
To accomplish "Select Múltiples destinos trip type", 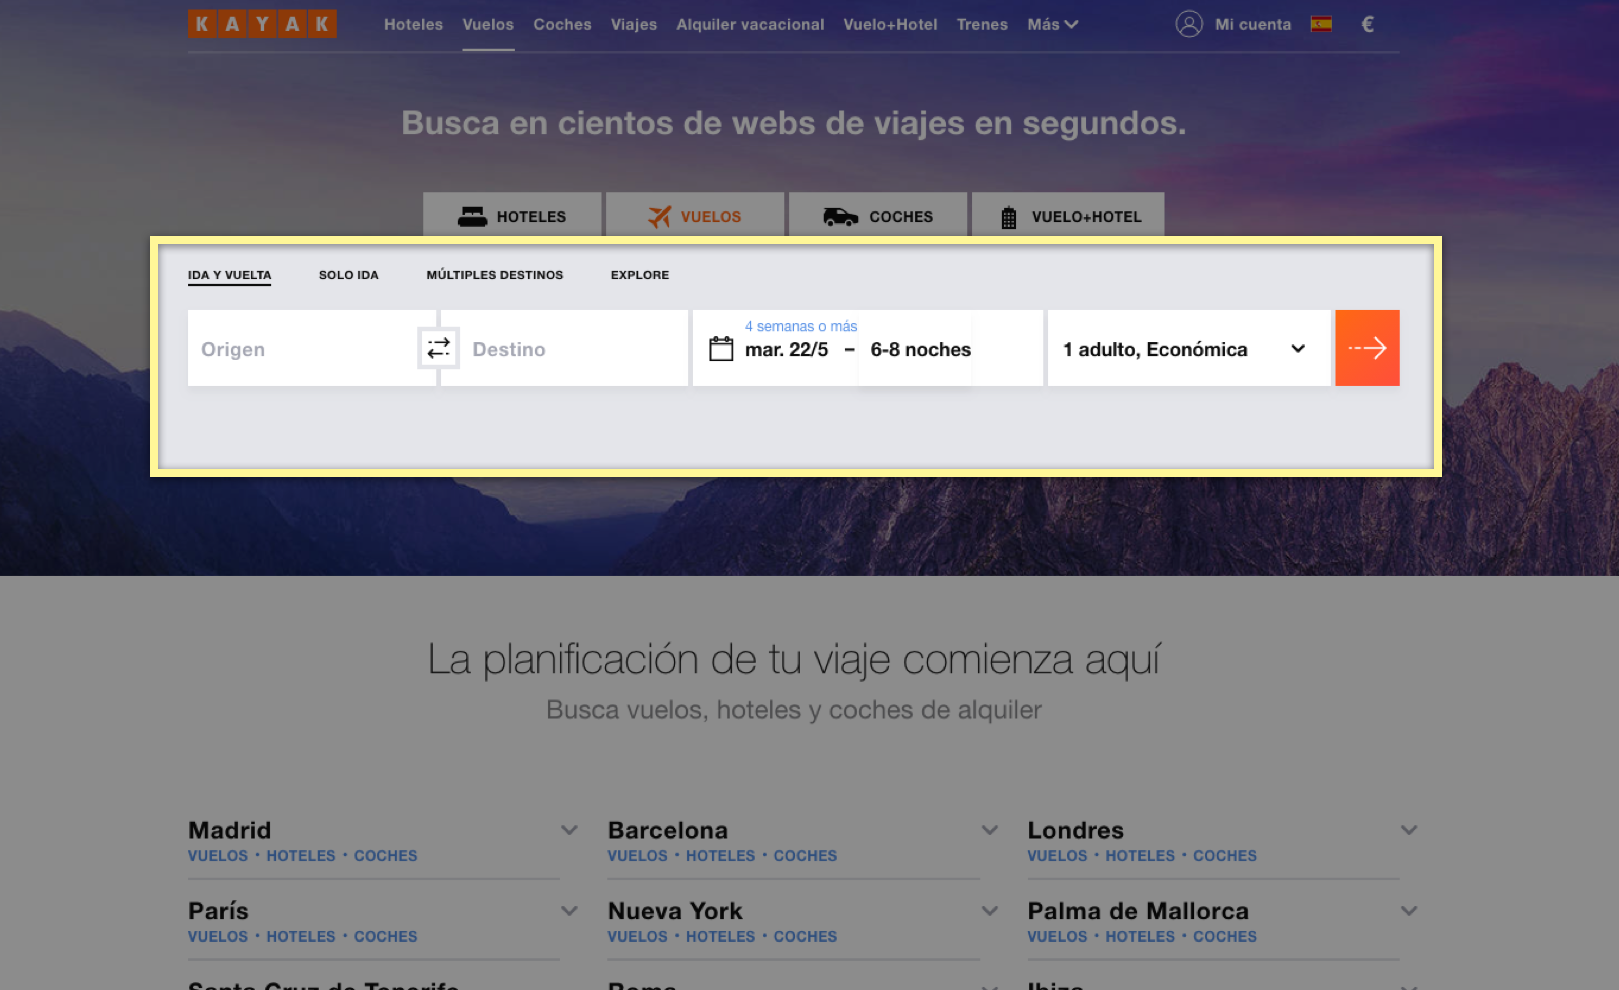I will click(x=494, y=275).
